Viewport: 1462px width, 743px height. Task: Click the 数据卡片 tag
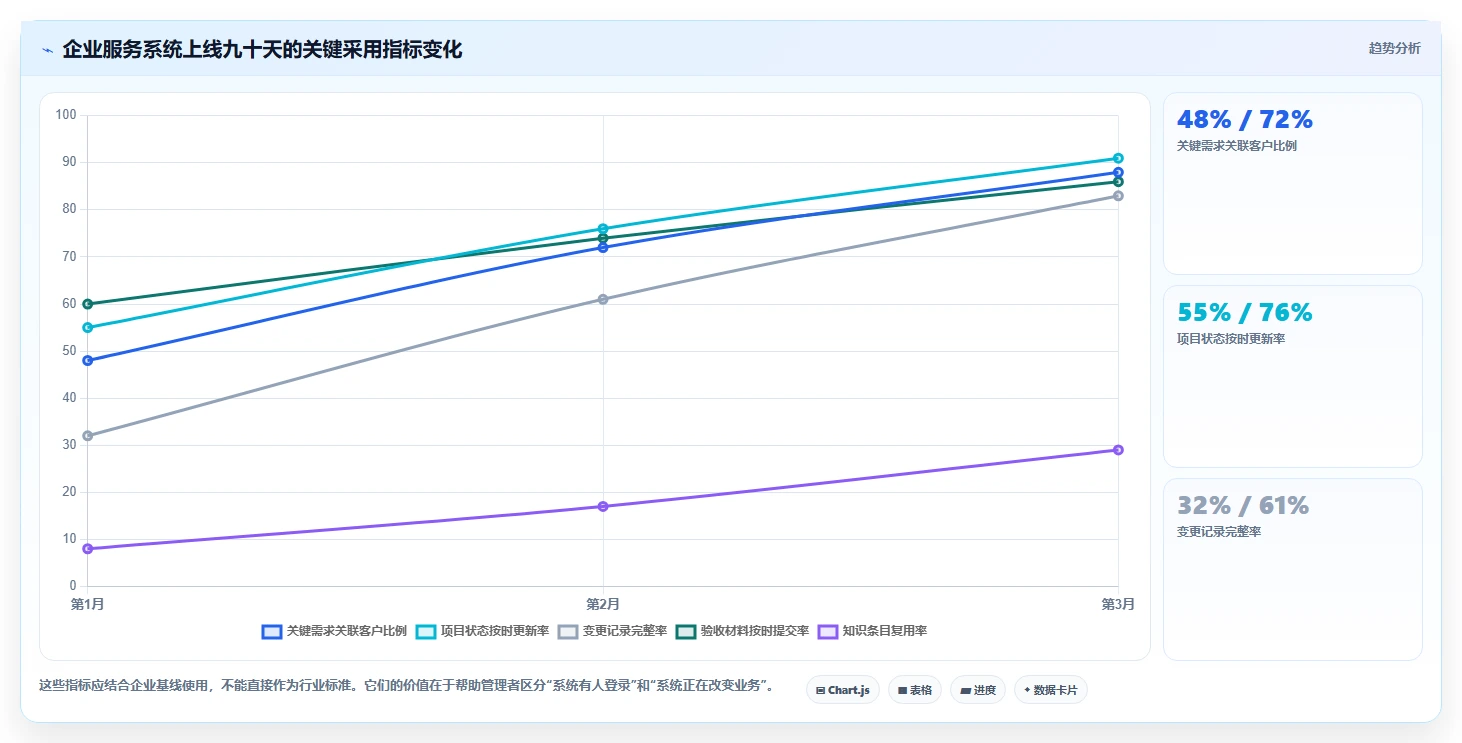click(x=1050, y=690)
